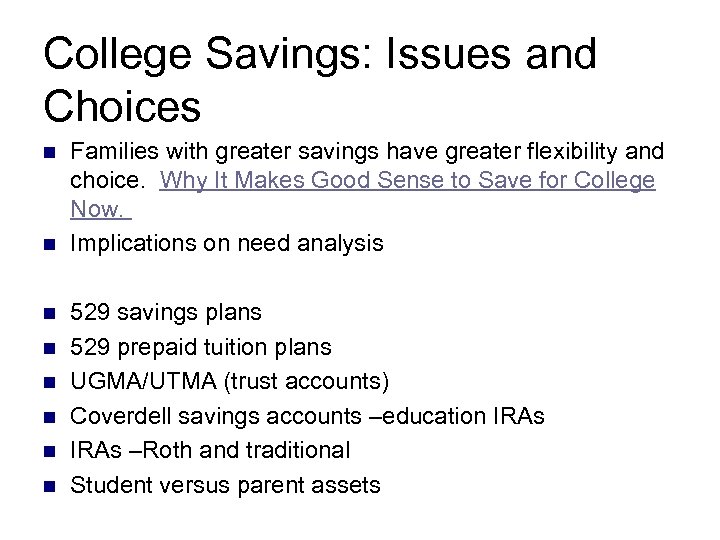Select the 'Implications on need analysis' line
The height and width of the screenshot is (540, 720).
(x=227, y=243)
